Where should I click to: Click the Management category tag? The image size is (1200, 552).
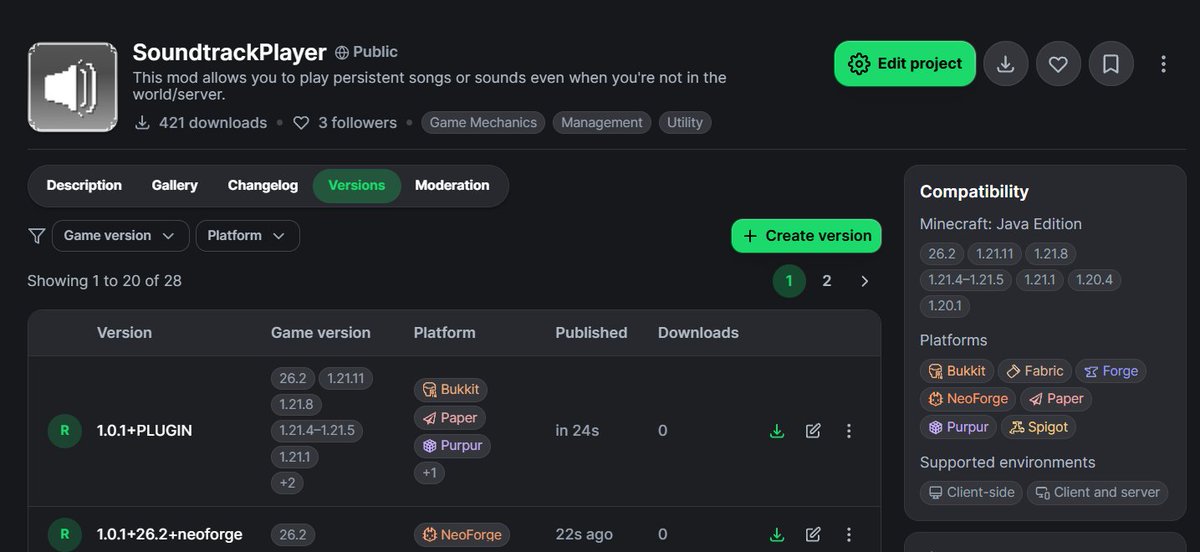pos(602,122)
